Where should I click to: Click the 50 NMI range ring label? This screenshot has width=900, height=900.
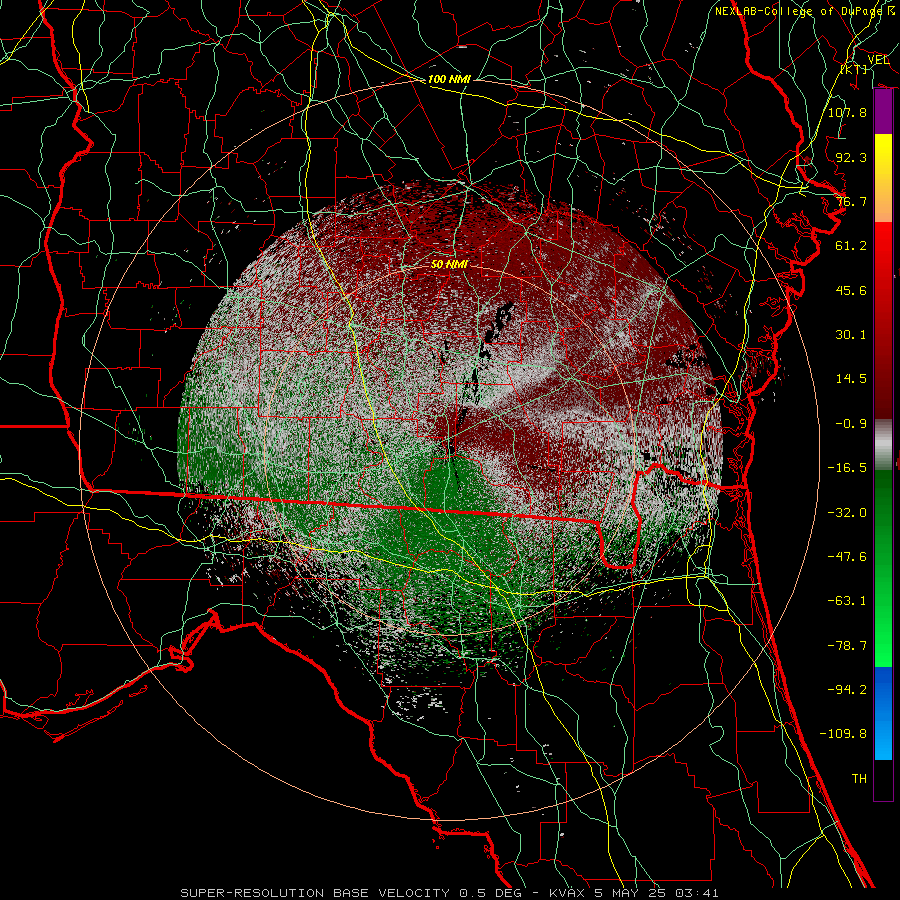449,265
